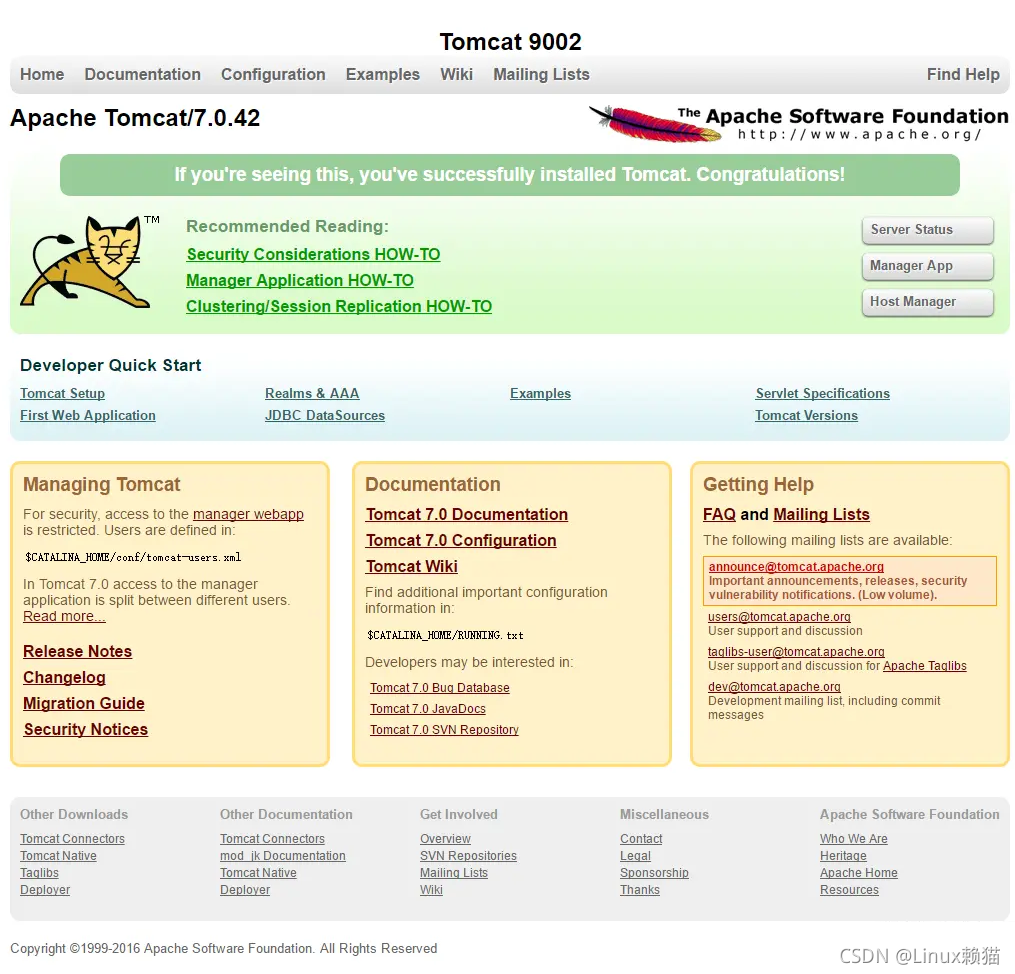Open Clustering/Session Replication HOW-TO link
The width and height of the screenshot is (1015, 974).
(339, 306)
